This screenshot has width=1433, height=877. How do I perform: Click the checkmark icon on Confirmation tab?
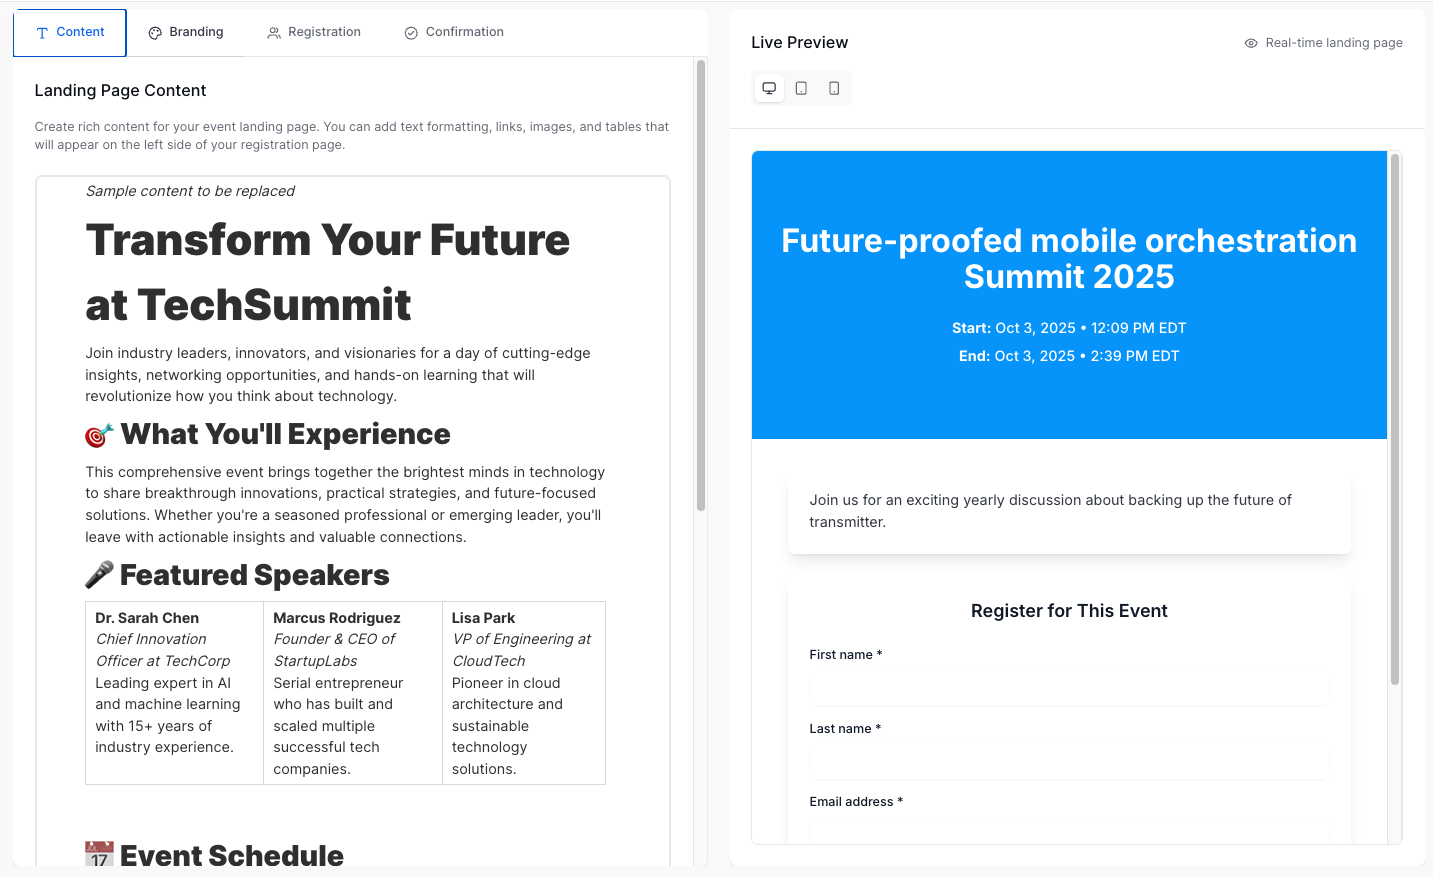point(411,33)
